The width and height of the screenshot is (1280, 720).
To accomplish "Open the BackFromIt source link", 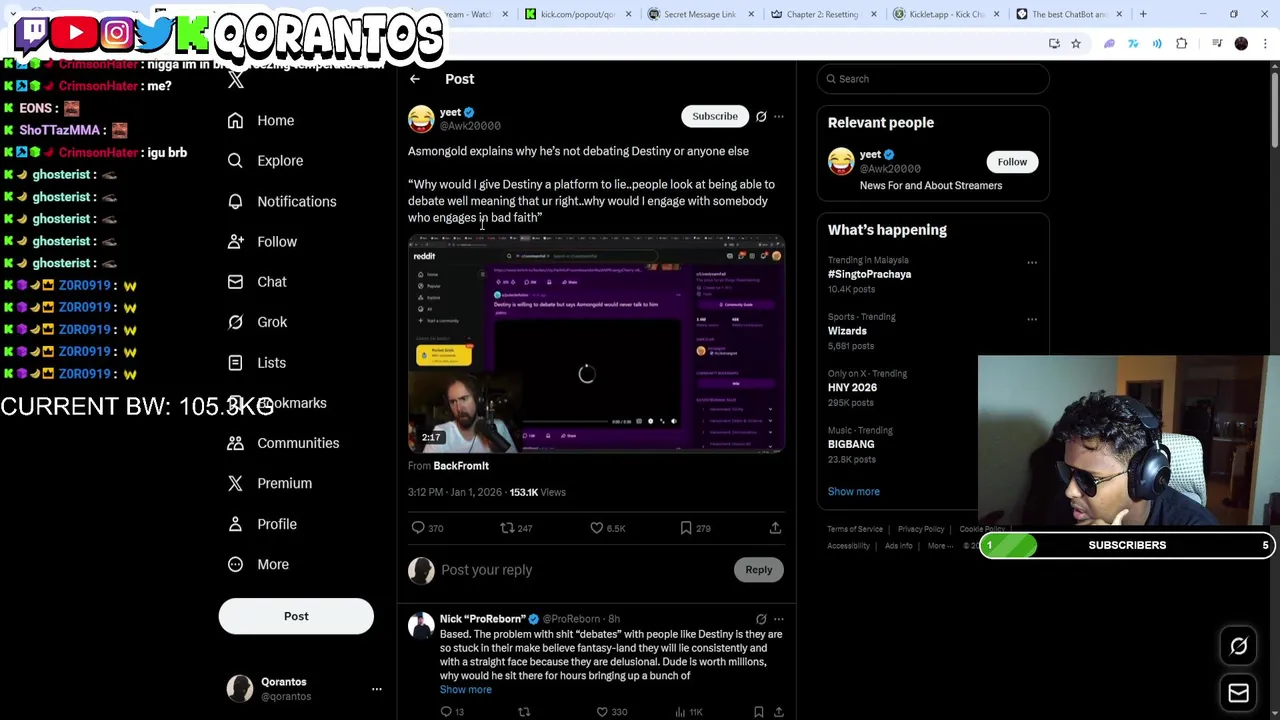I will tap(461, 466).
